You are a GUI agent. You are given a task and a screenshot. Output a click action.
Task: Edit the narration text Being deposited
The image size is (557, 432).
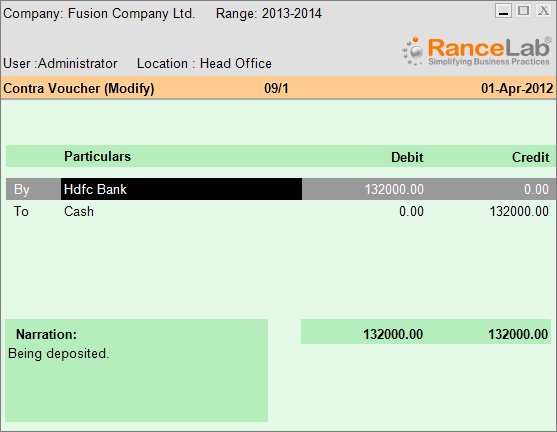click(x=59, y=353)
